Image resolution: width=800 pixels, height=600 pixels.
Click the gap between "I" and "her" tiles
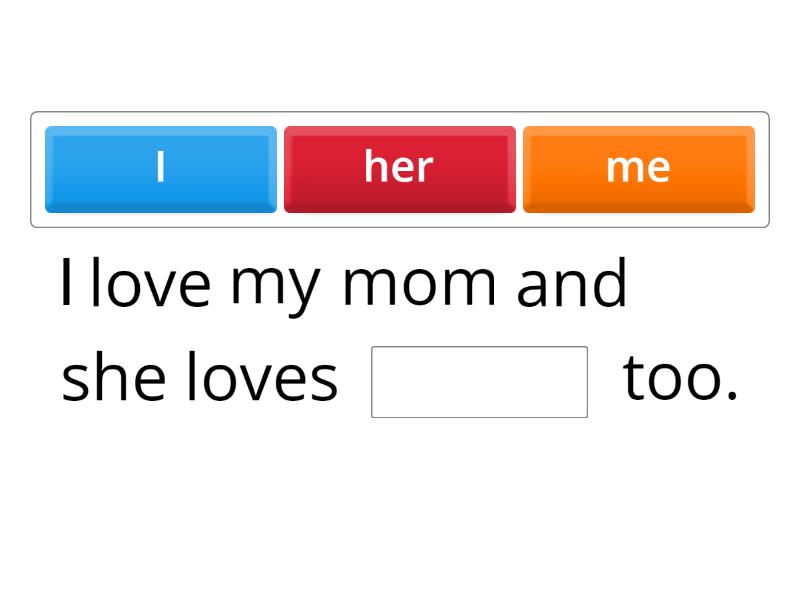click(280, 169)
